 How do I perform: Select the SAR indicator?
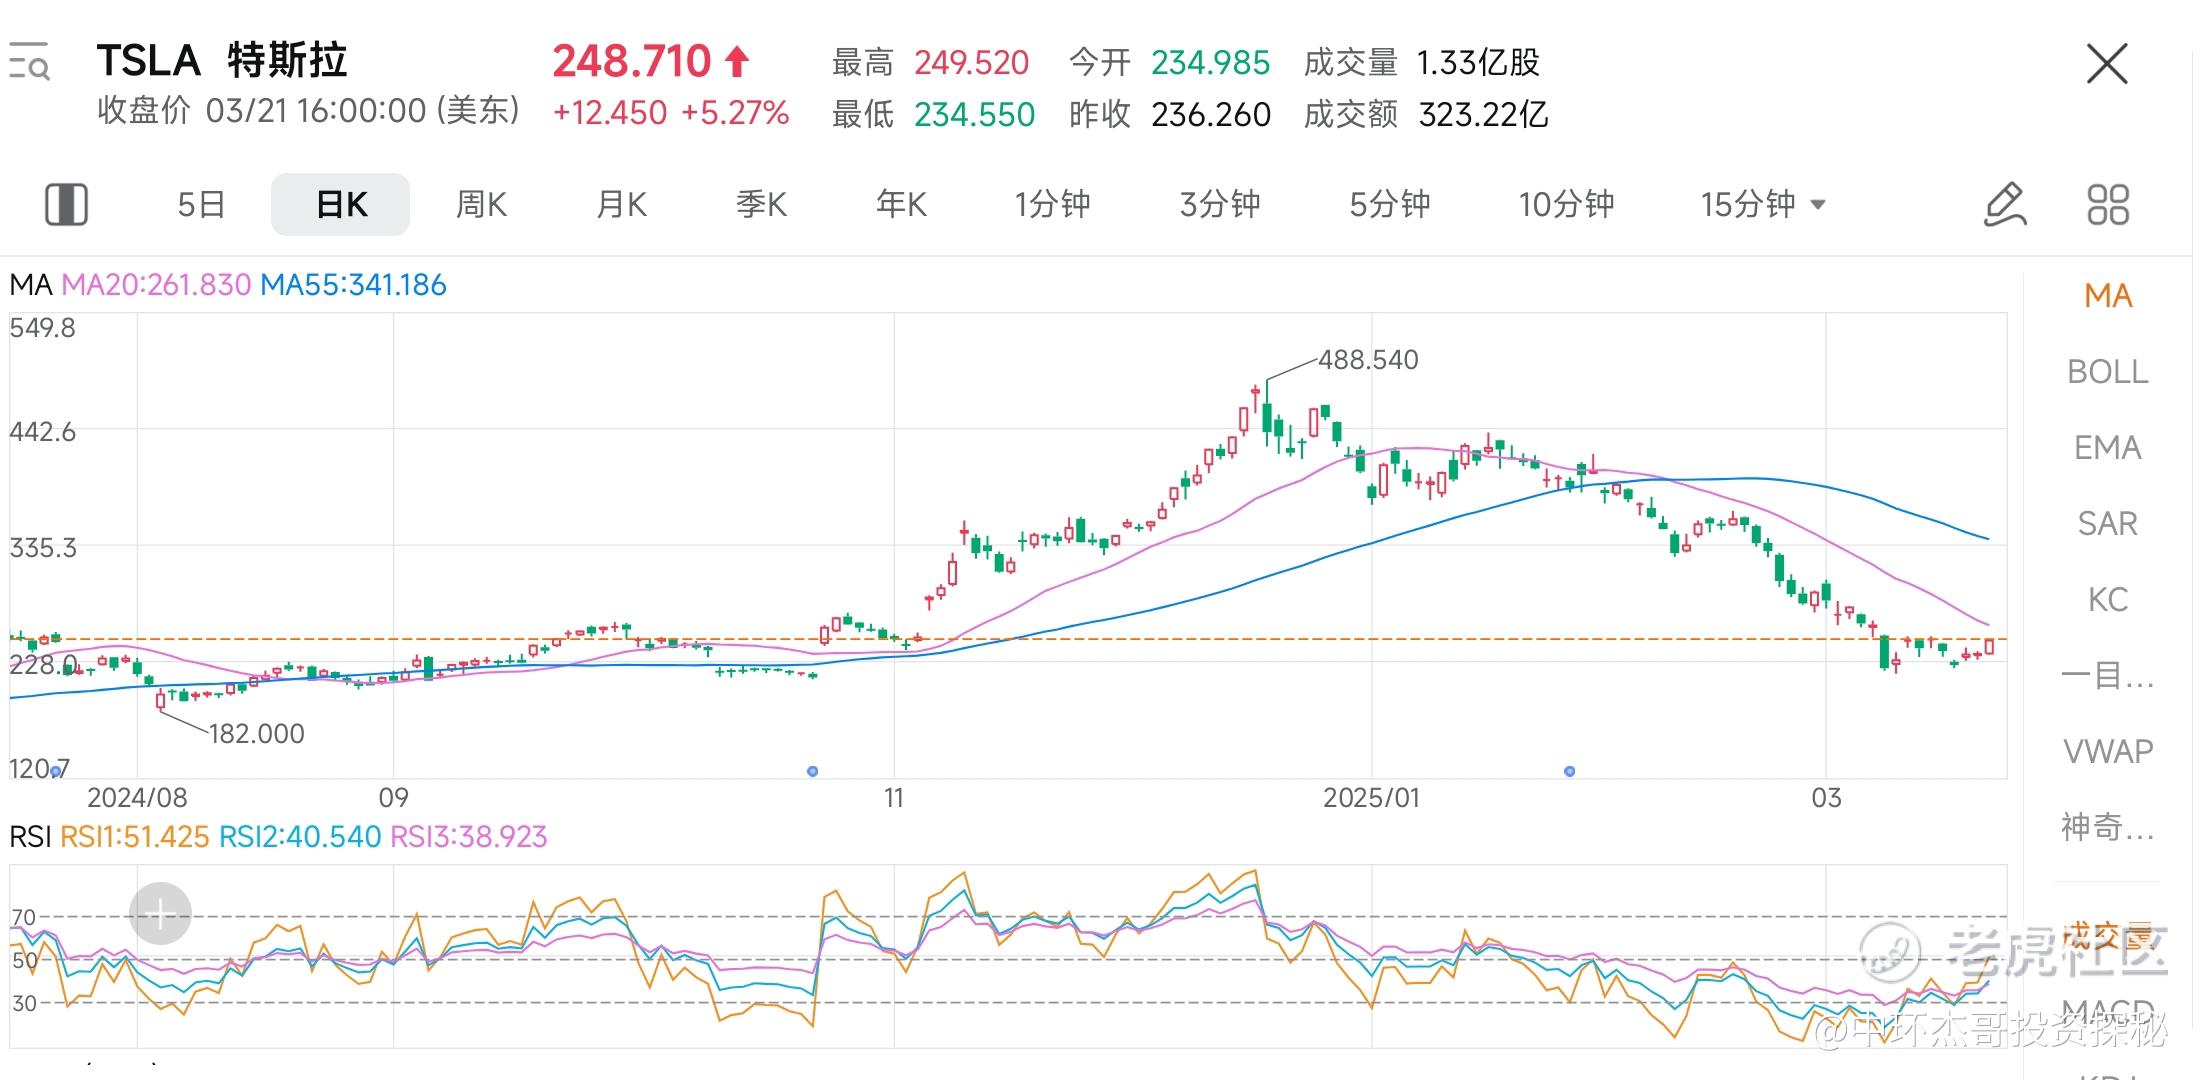coord(2107,524)
